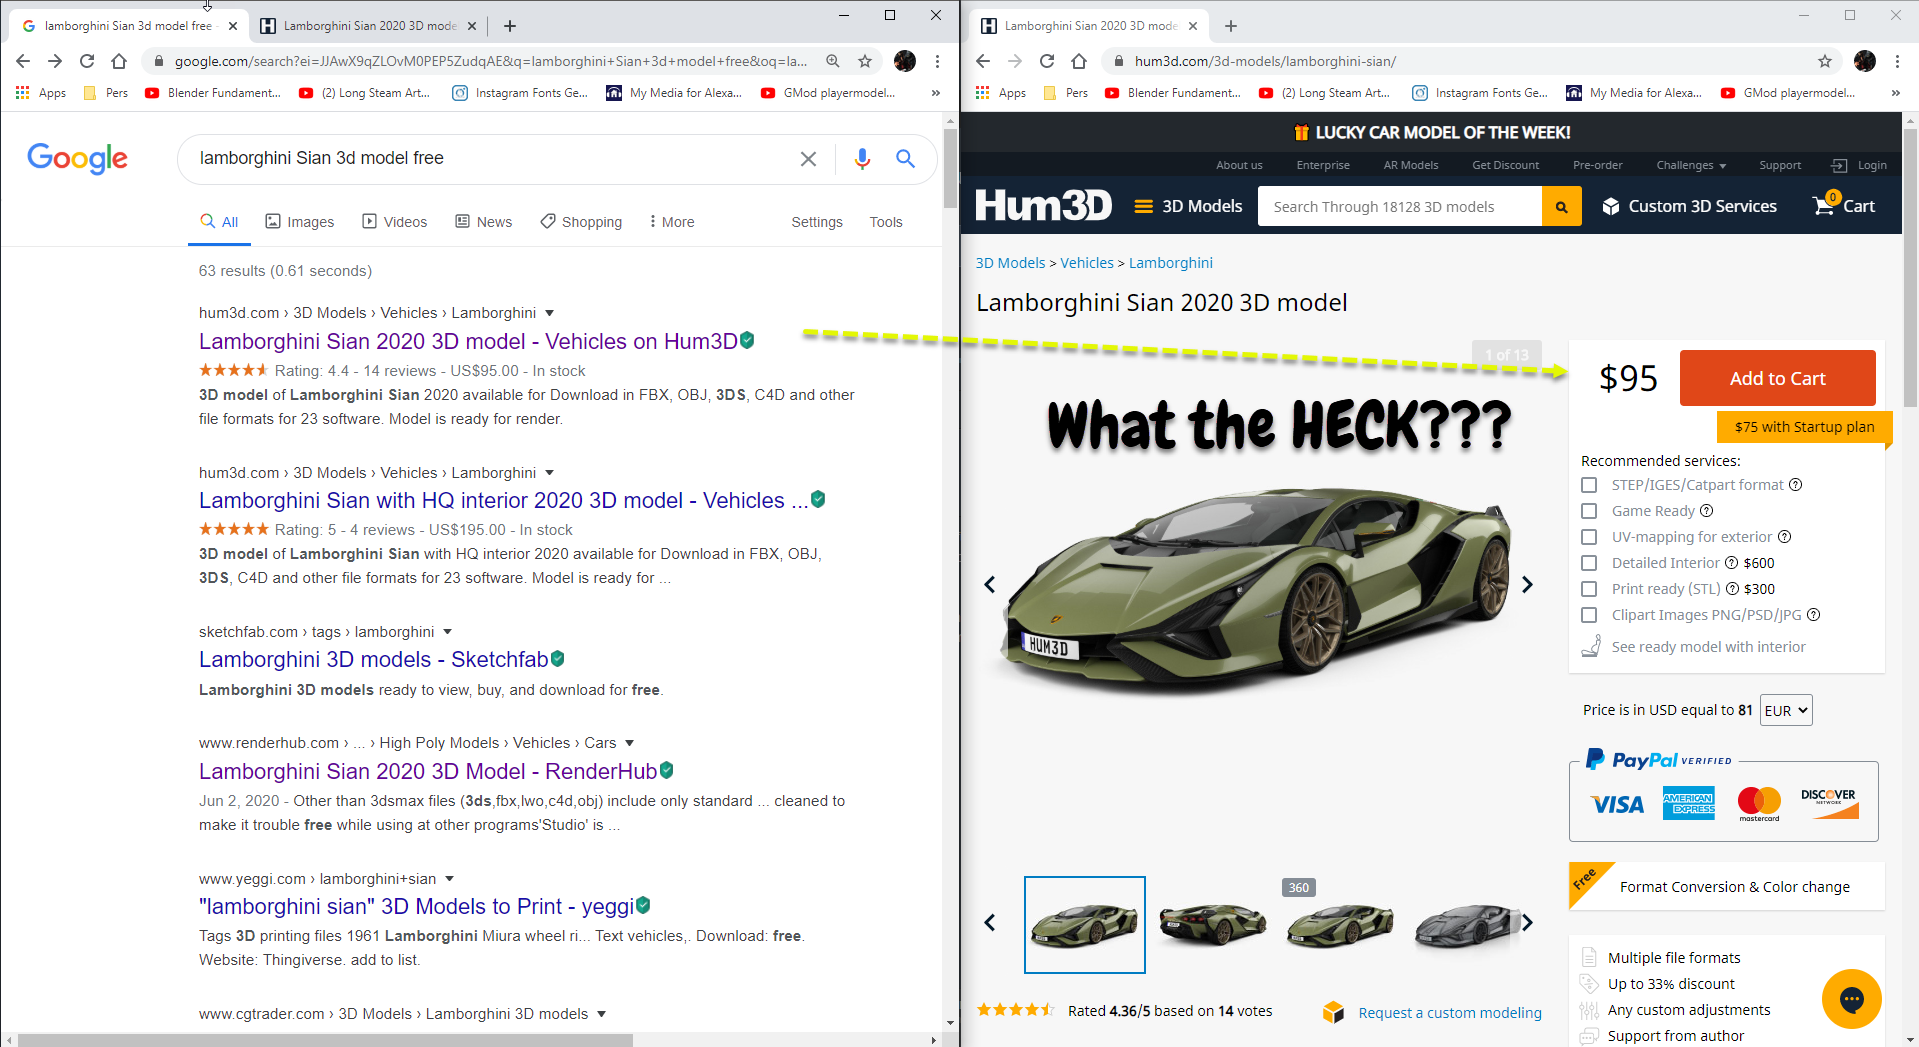
Task: Open Lamborghini Sian 2020 RenderHub result
Action: pyautogui.click(x=428, y=771)
